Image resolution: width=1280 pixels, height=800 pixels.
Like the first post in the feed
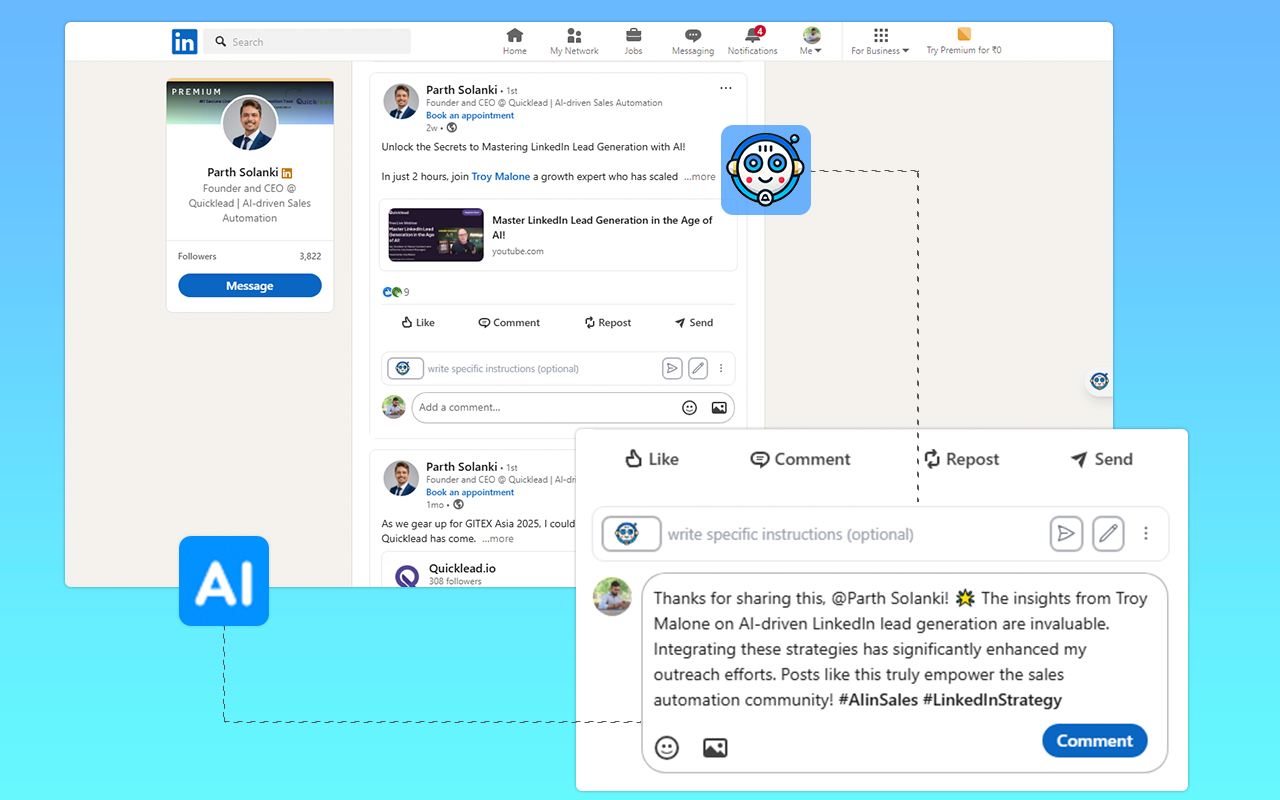point(418,322)
